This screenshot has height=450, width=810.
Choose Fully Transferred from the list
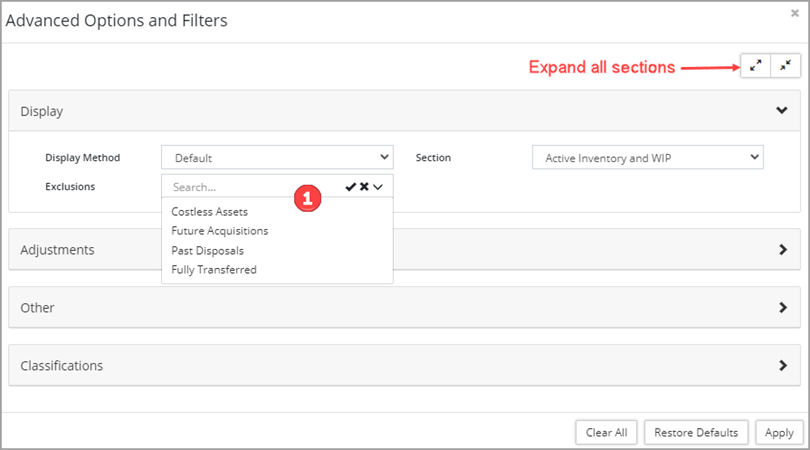coord(214,269)
